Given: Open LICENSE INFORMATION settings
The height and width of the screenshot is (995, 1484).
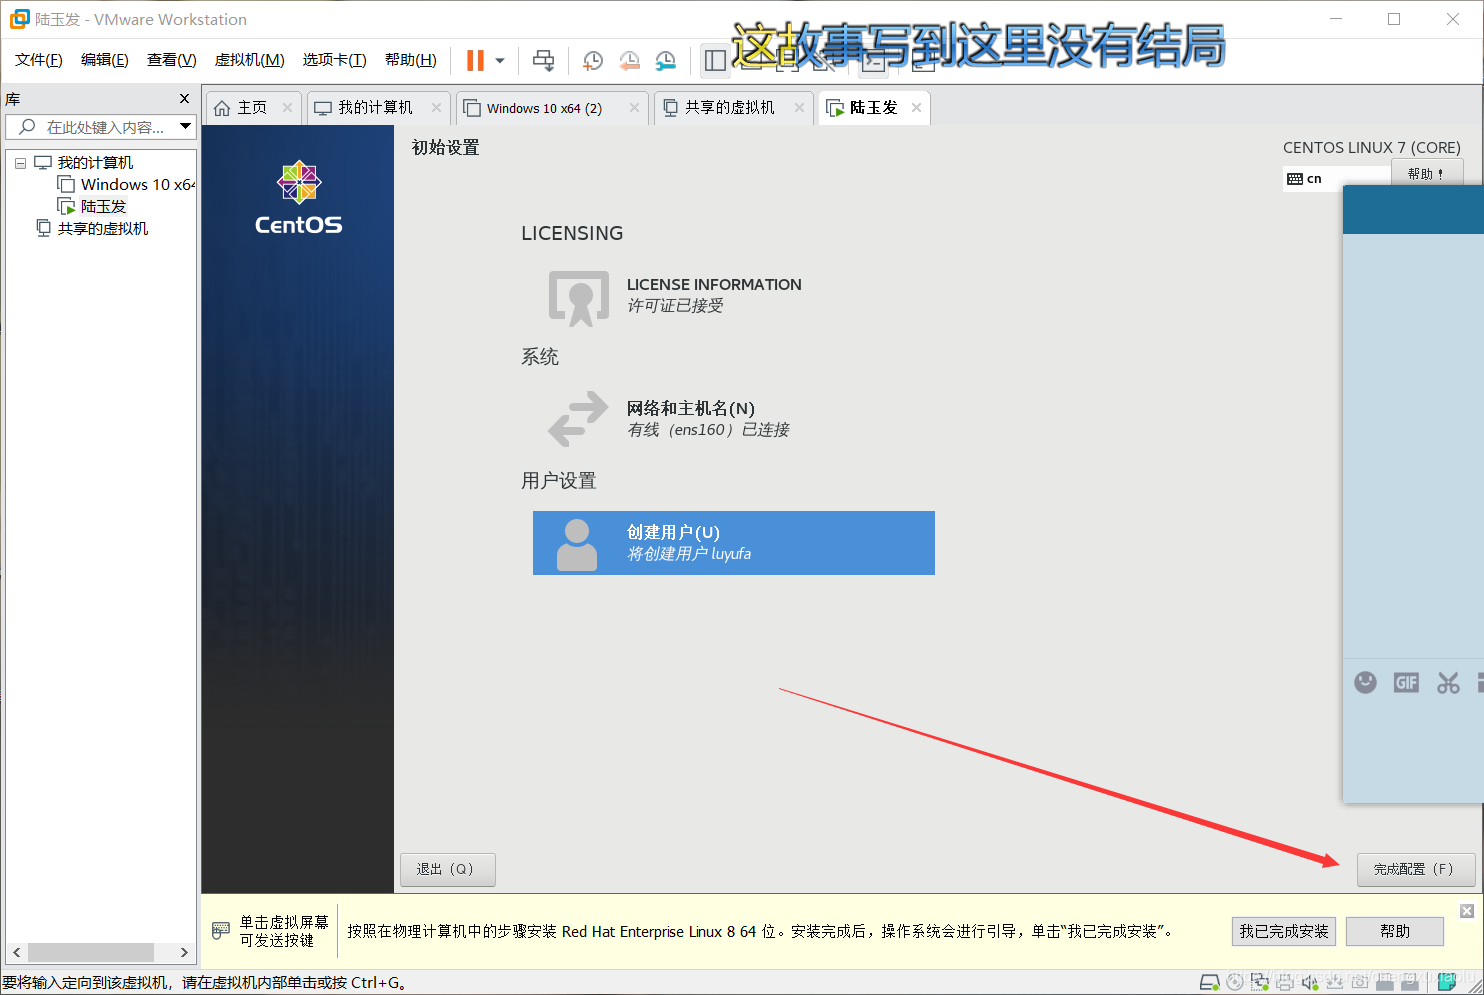Looking at the screenshot, I should 714,295.
